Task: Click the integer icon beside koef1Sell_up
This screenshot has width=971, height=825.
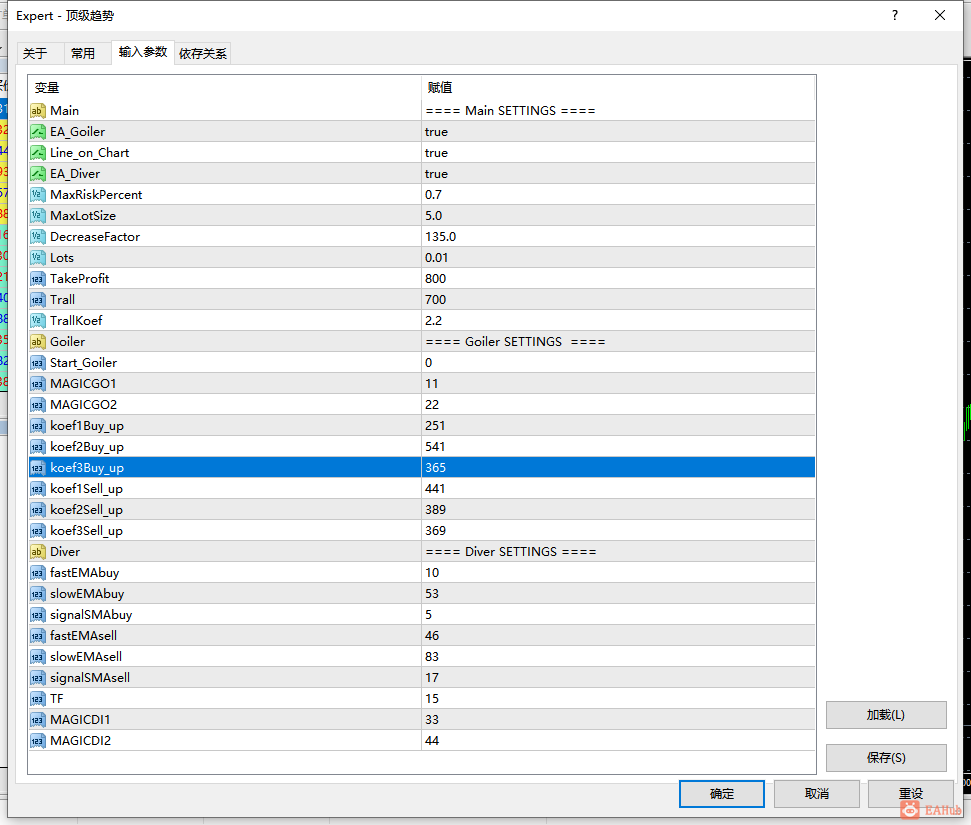Action: (x=38, y=489)
